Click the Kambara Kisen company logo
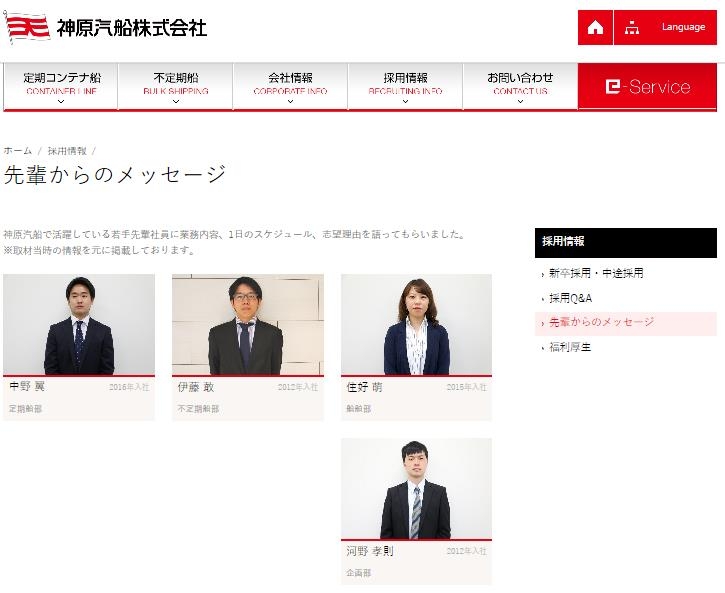 coord(107,27)
